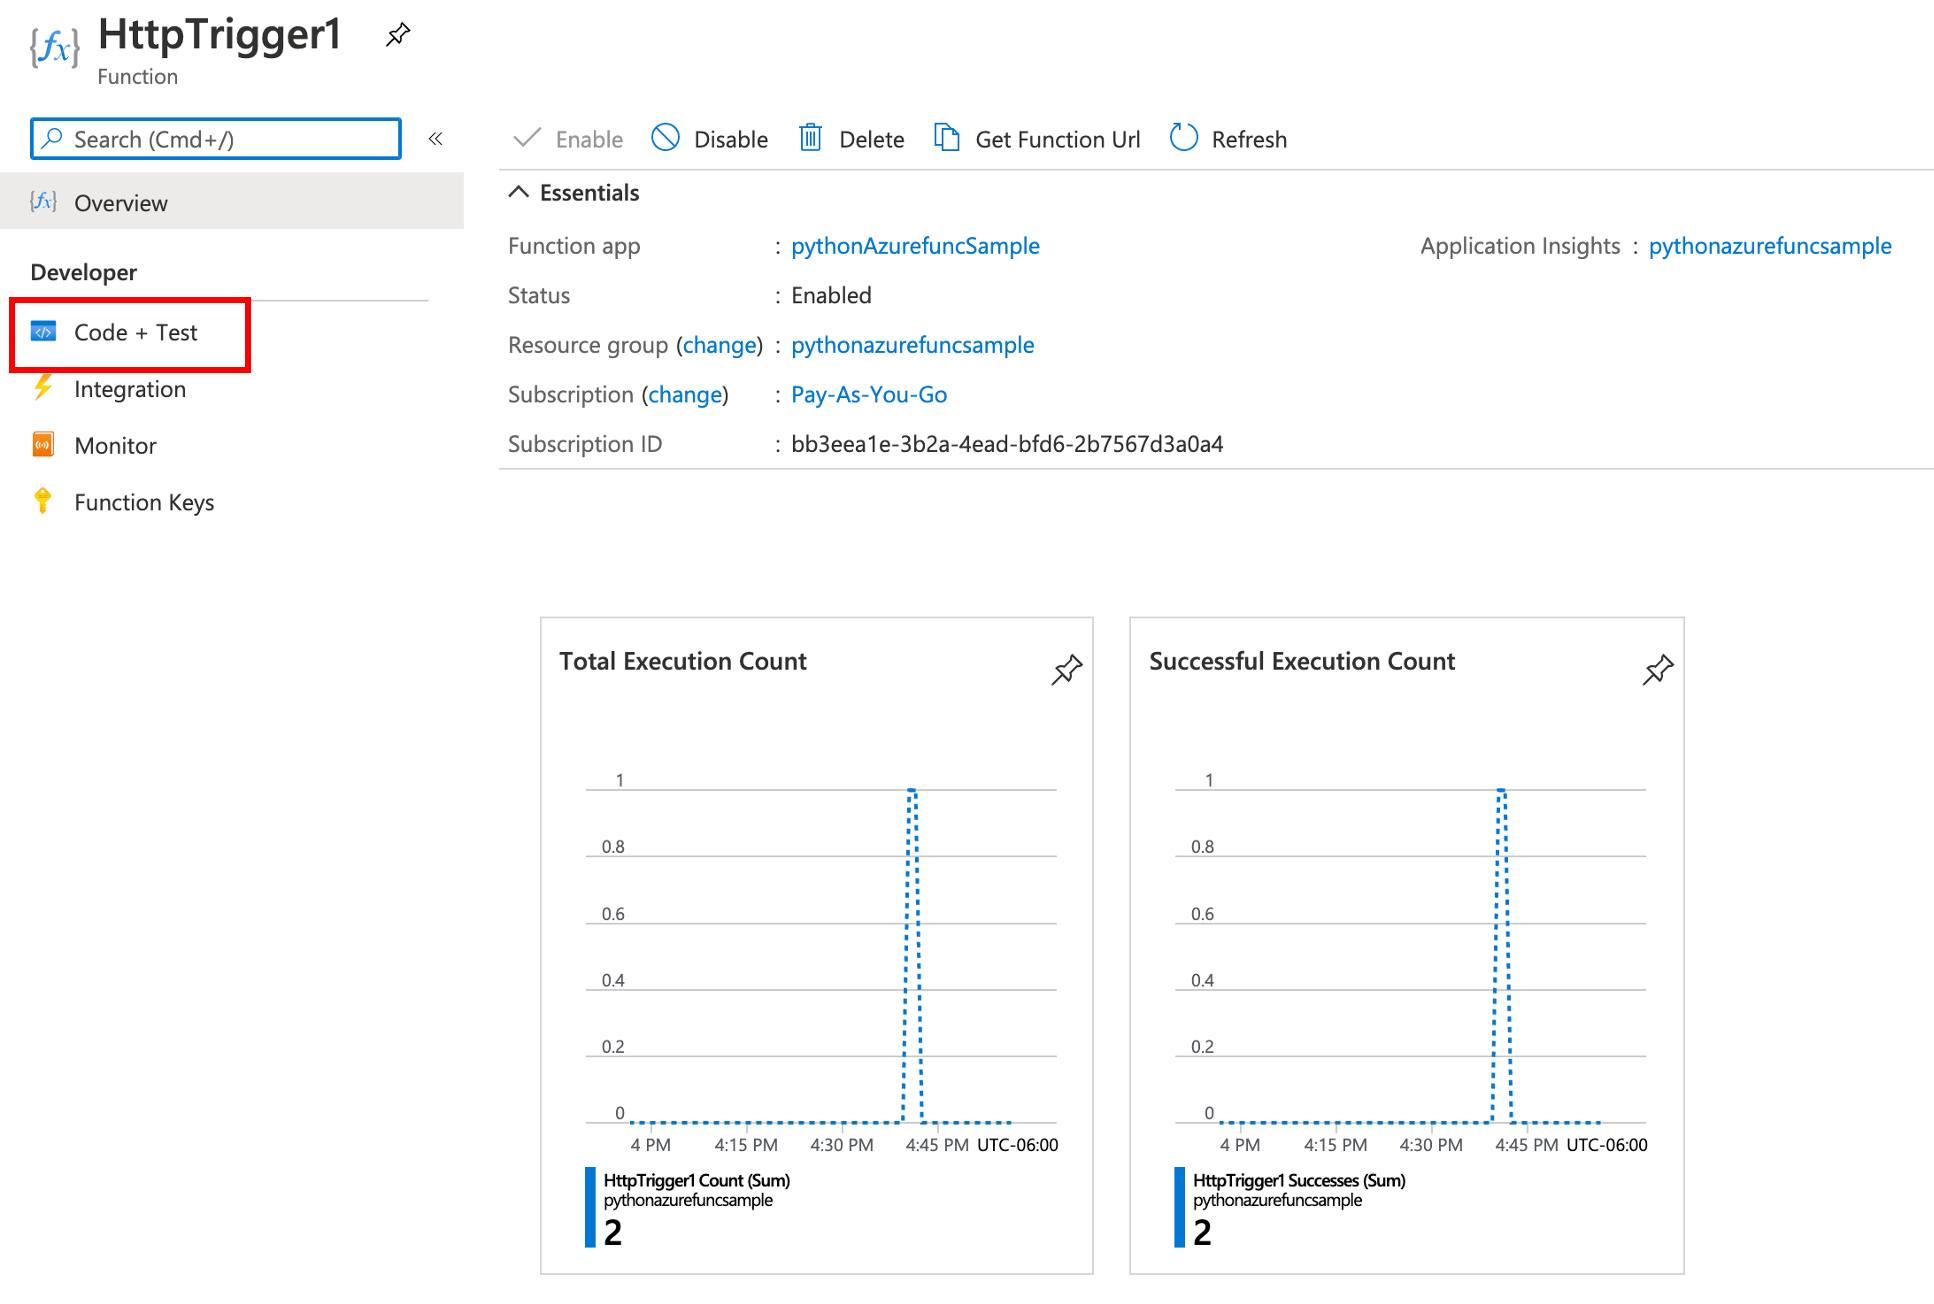1934x1304 pixels.
Task: Click the Disable function icon
Action: pos(665,138)
